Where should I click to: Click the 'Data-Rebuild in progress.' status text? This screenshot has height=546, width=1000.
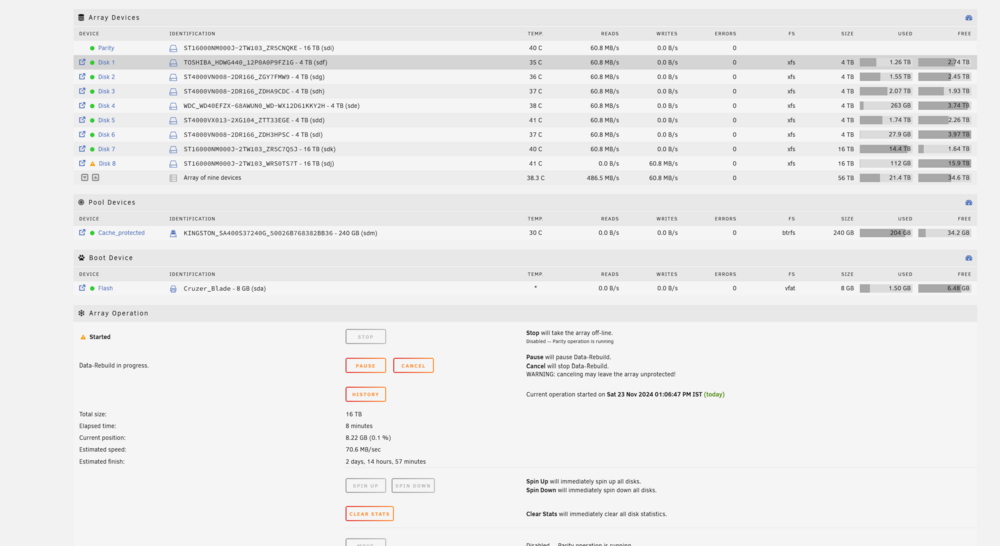click(114, 365)
